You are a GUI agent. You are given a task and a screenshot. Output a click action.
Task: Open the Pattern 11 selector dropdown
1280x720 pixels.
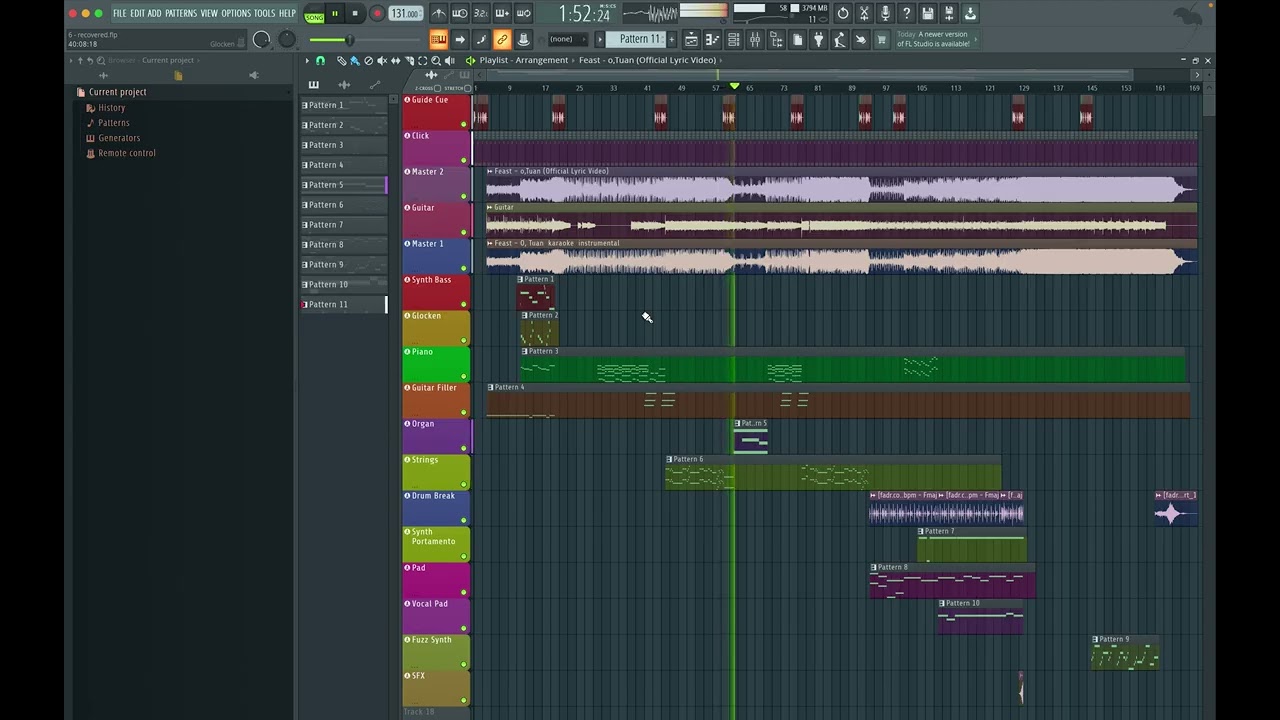(x=634, y=39)
